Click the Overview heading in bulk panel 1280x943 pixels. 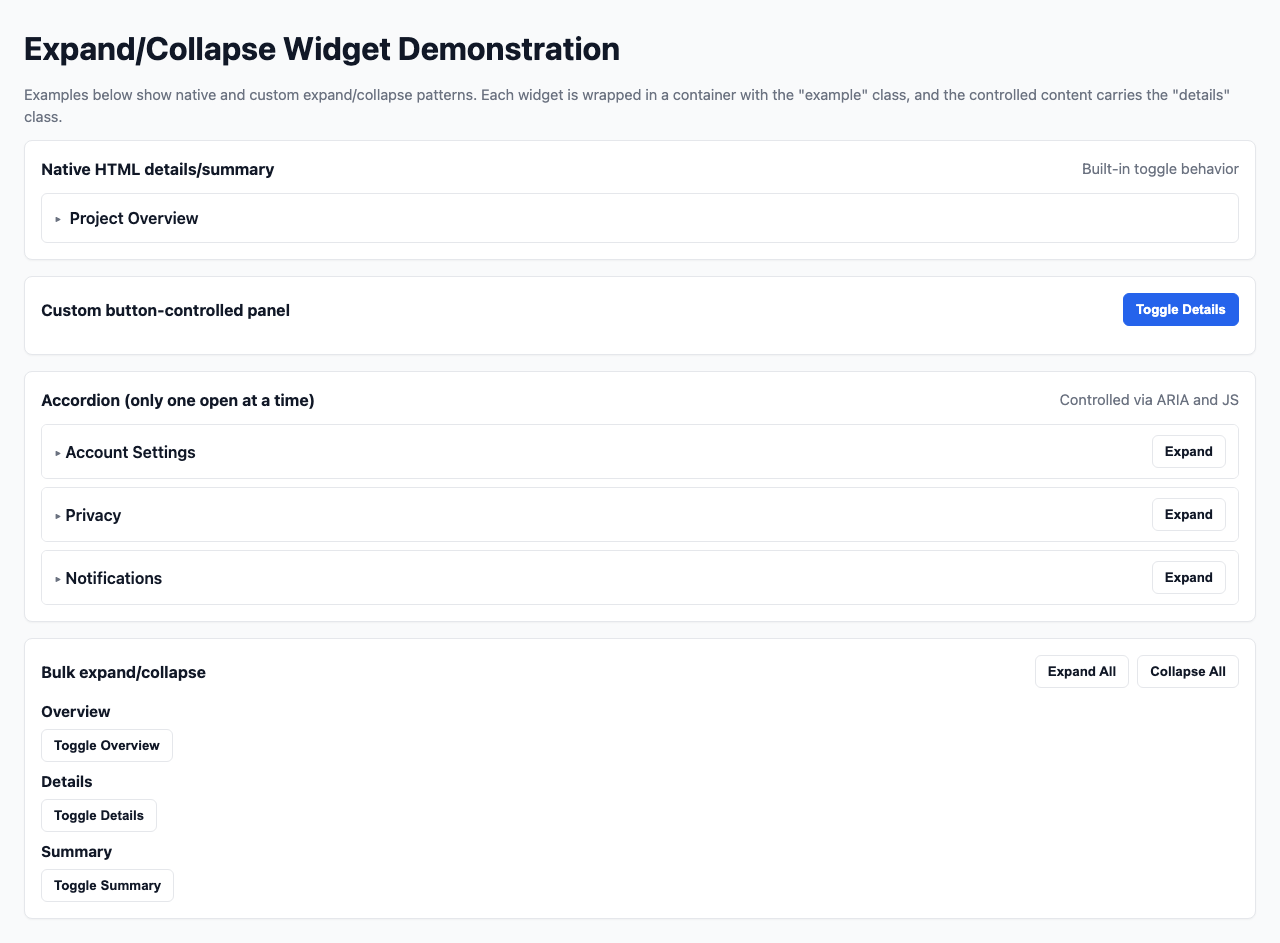tap(75, 711)
